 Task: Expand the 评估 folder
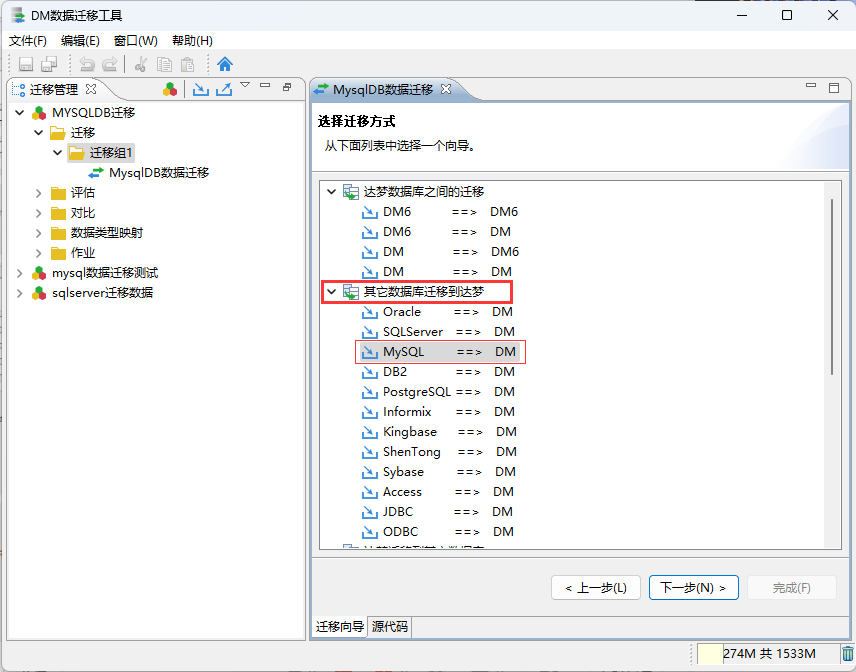[x=39, y=193]
